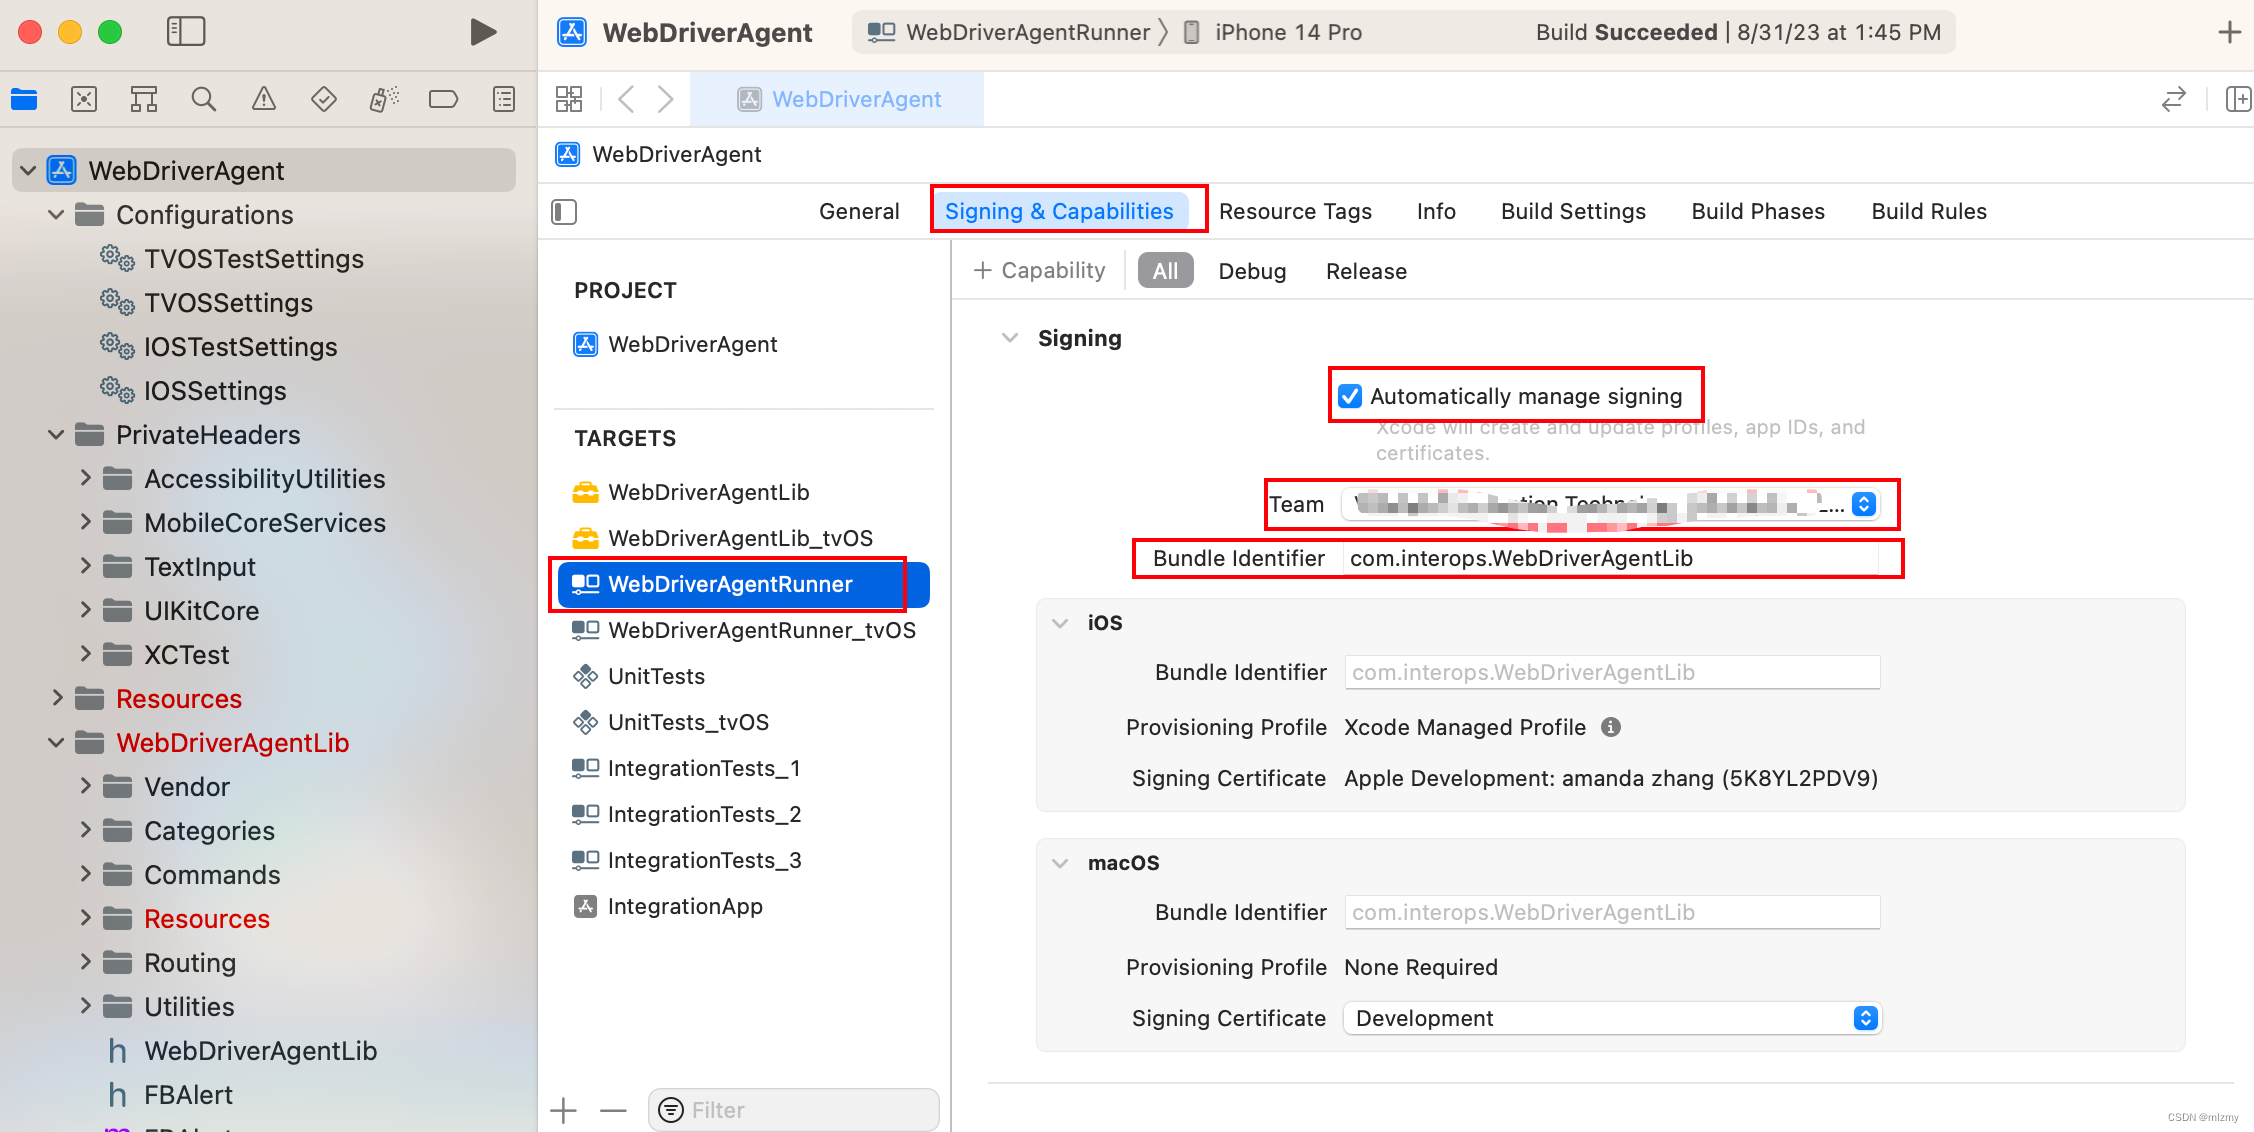2254x1132 pixels.
Task: Hide the project and targets list panel
Action: (564, 211)
